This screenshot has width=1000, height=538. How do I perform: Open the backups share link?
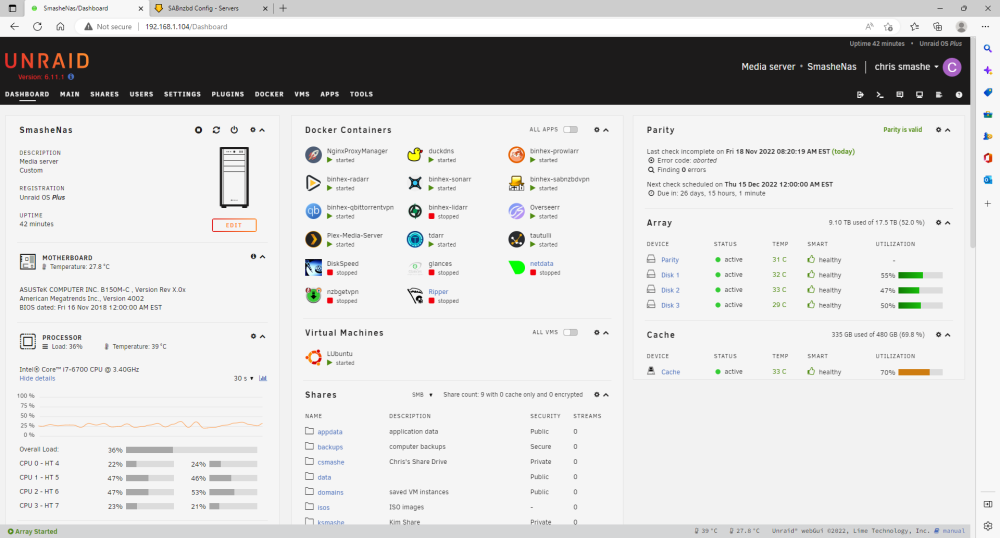pyautogui.click(x=330, y=447)
